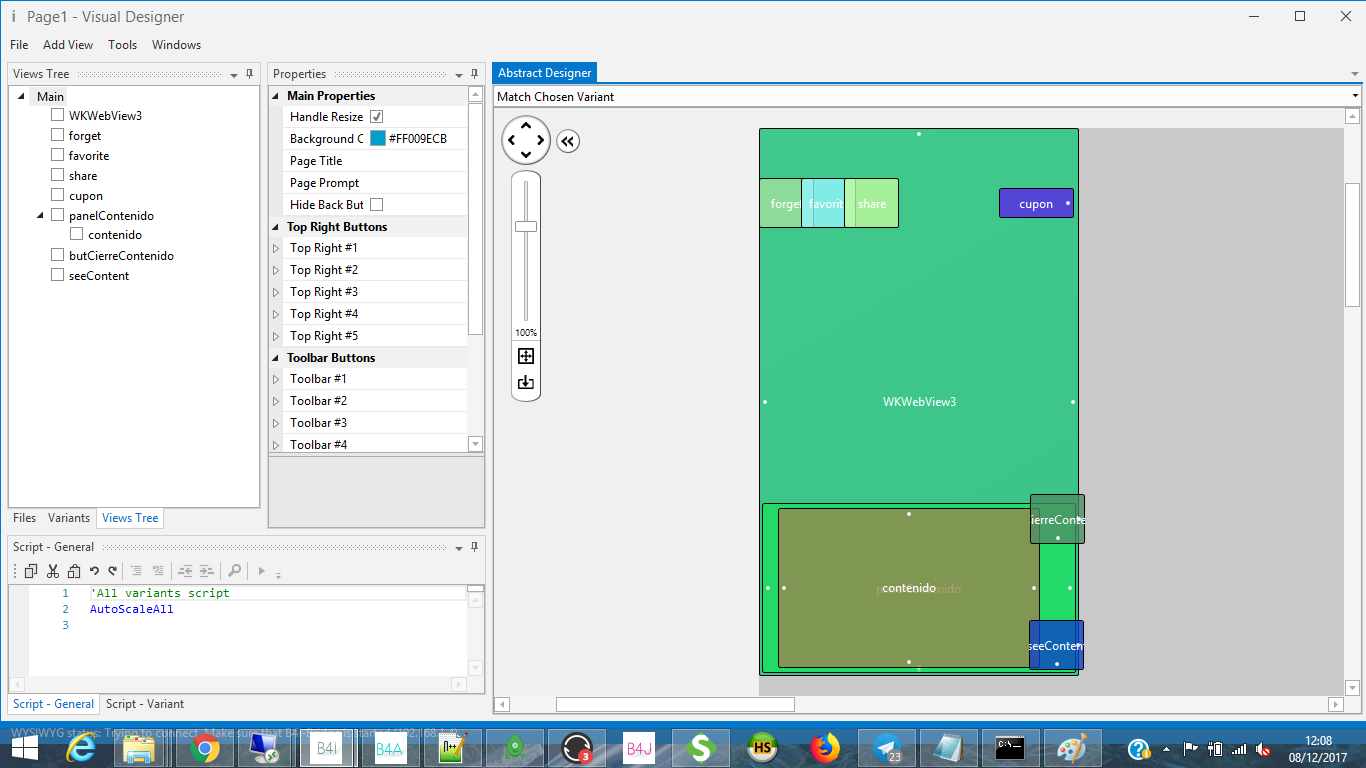
Task: Select the forget view in the designer
Action: pyautogui.click(x=781, y=204)
